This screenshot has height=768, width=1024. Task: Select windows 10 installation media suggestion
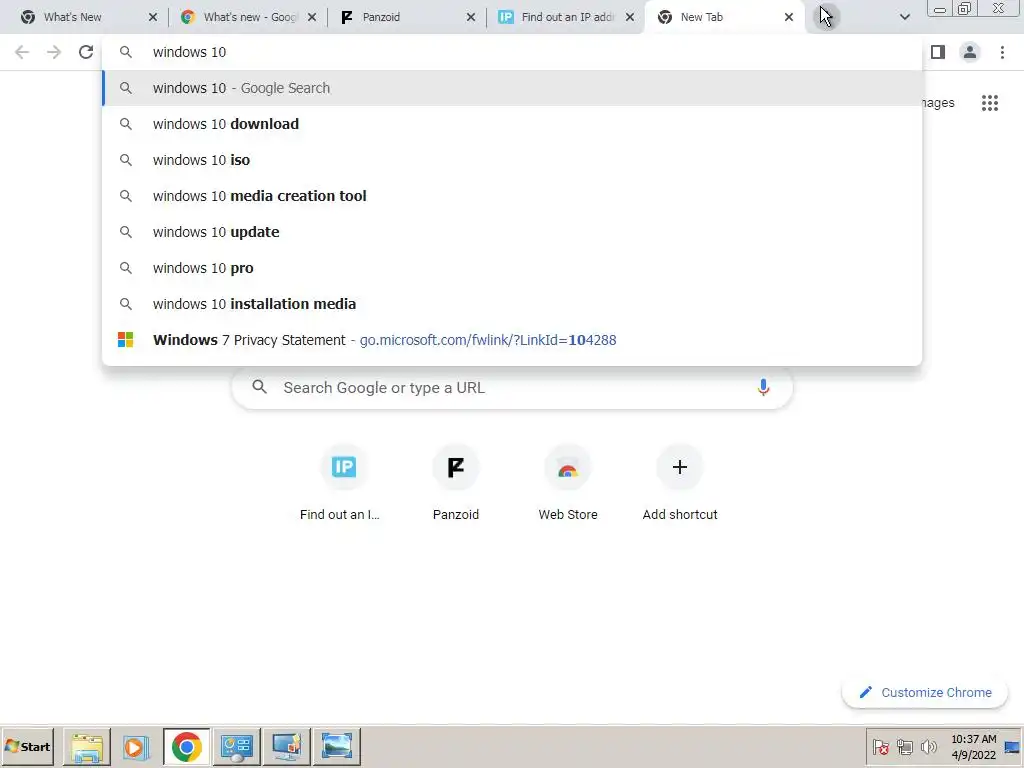tap(512, 304)
